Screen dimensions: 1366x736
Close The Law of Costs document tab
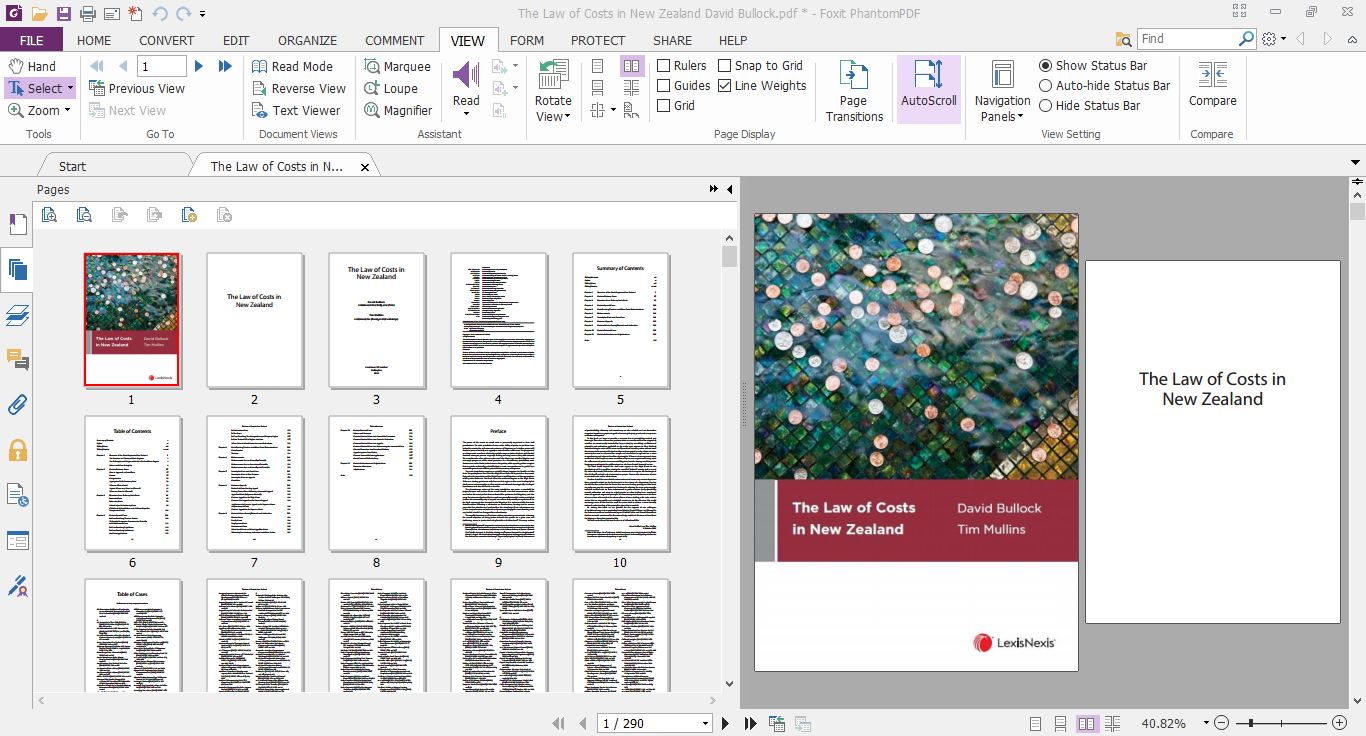coord(365,167)
